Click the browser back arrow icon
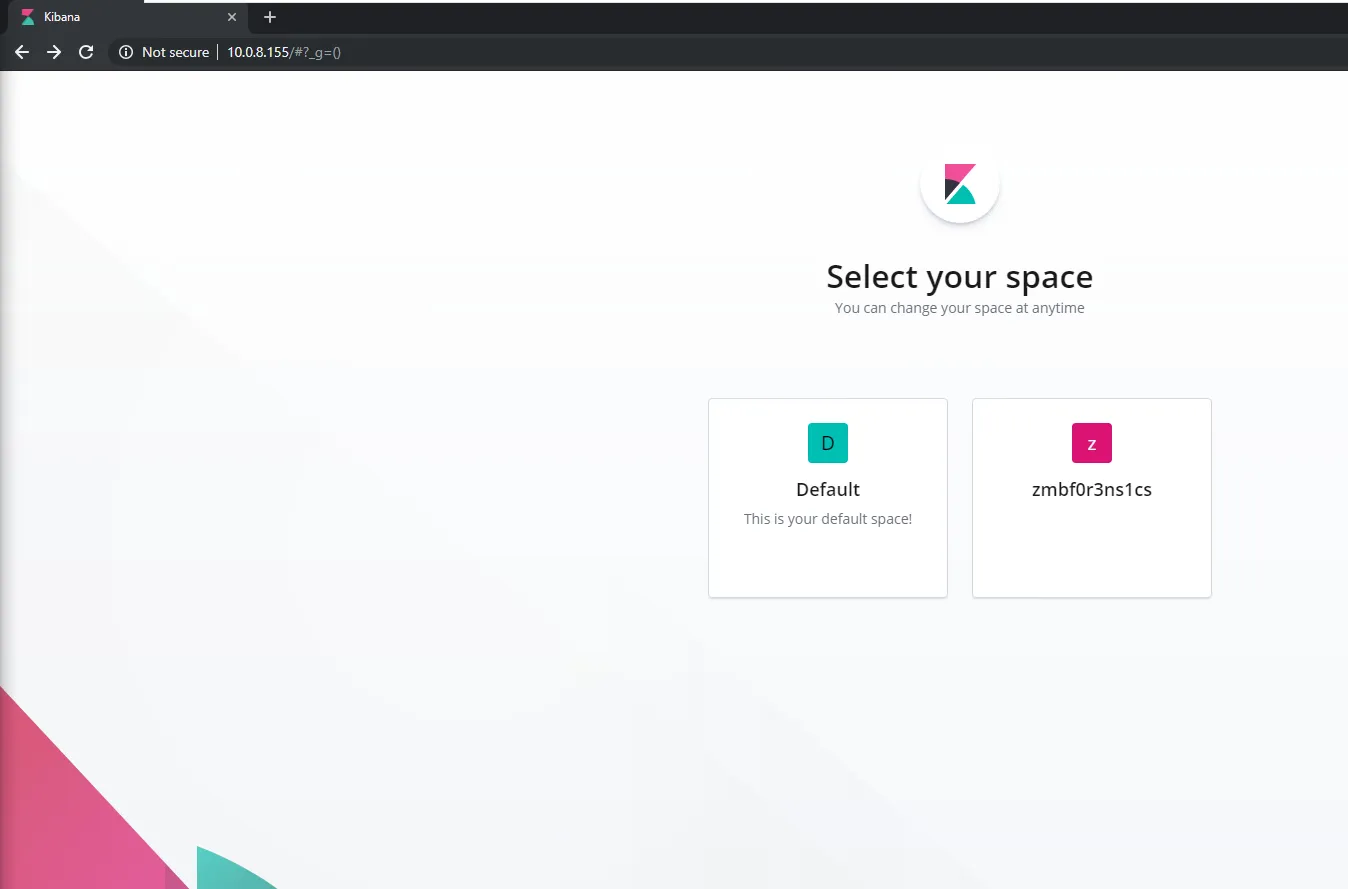 click(x=21, y=52)
